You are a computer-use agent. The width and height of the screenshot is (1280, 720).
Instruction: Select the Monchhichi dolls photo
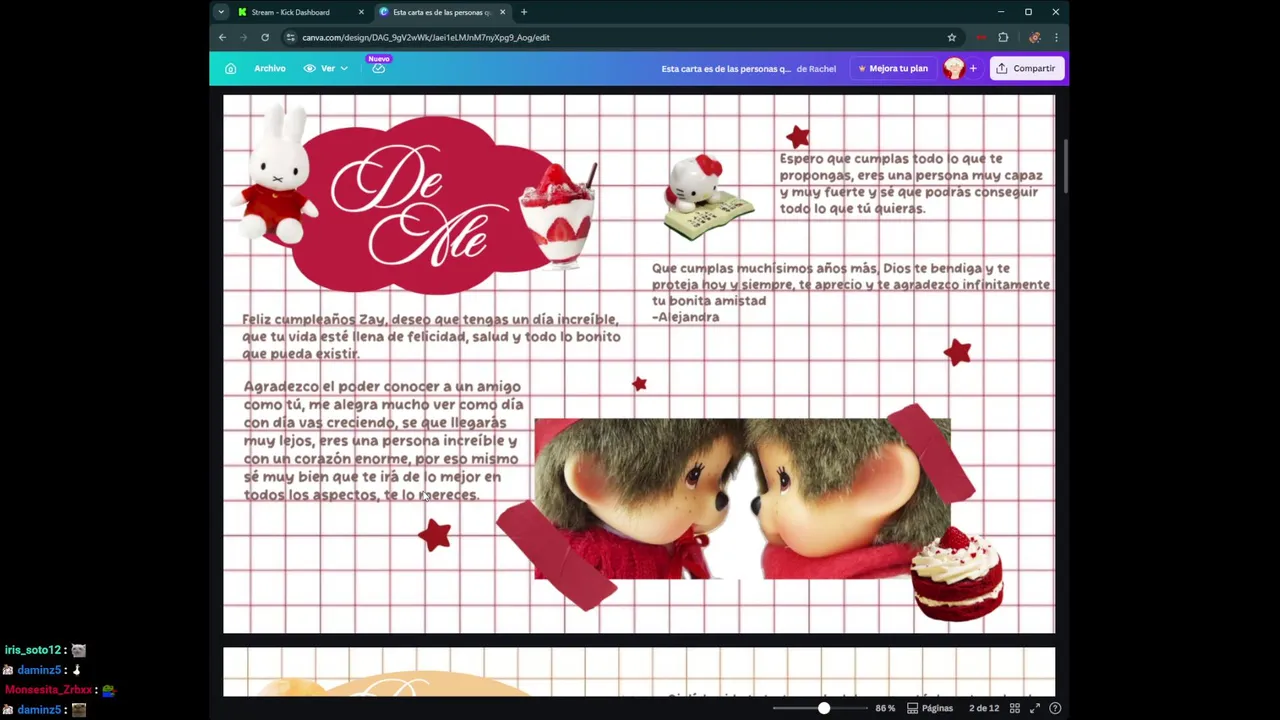(x=742, y=499)
